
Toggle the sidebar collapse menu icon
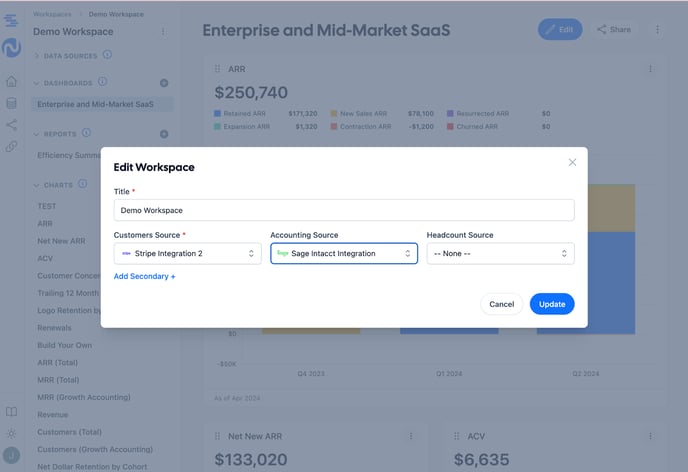tap(11, 20)
